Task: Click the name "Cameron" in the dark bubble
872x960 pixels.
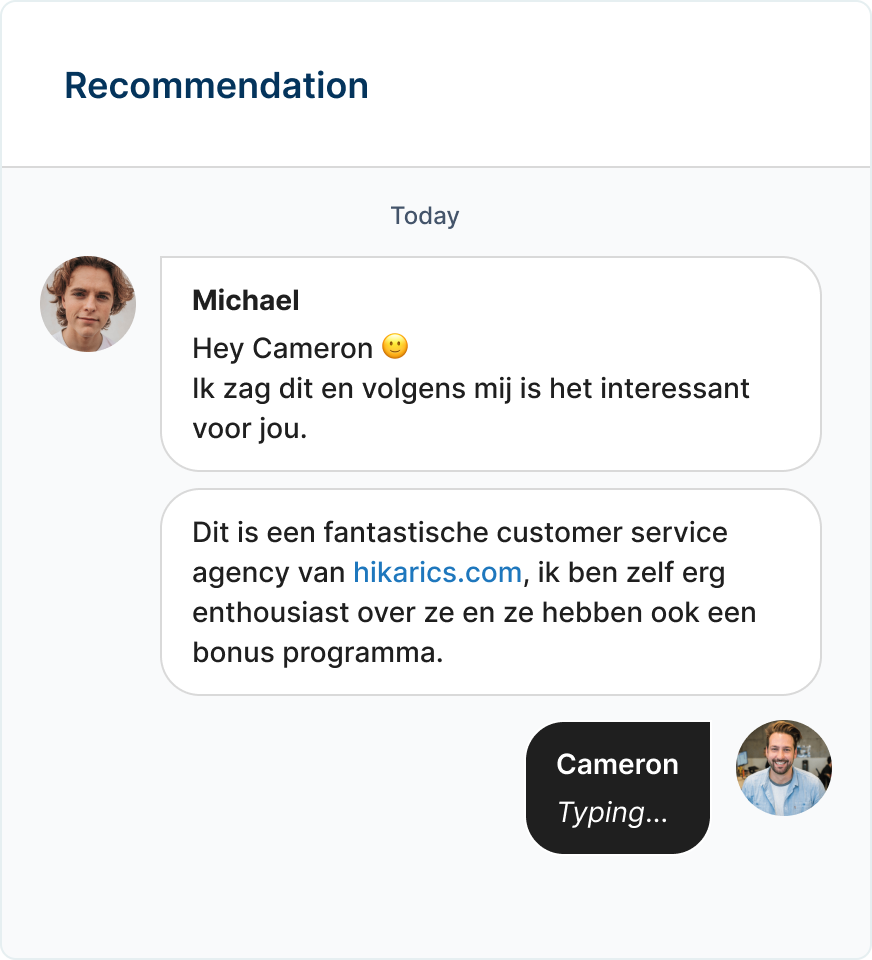Action: click(x=617, y=764)
